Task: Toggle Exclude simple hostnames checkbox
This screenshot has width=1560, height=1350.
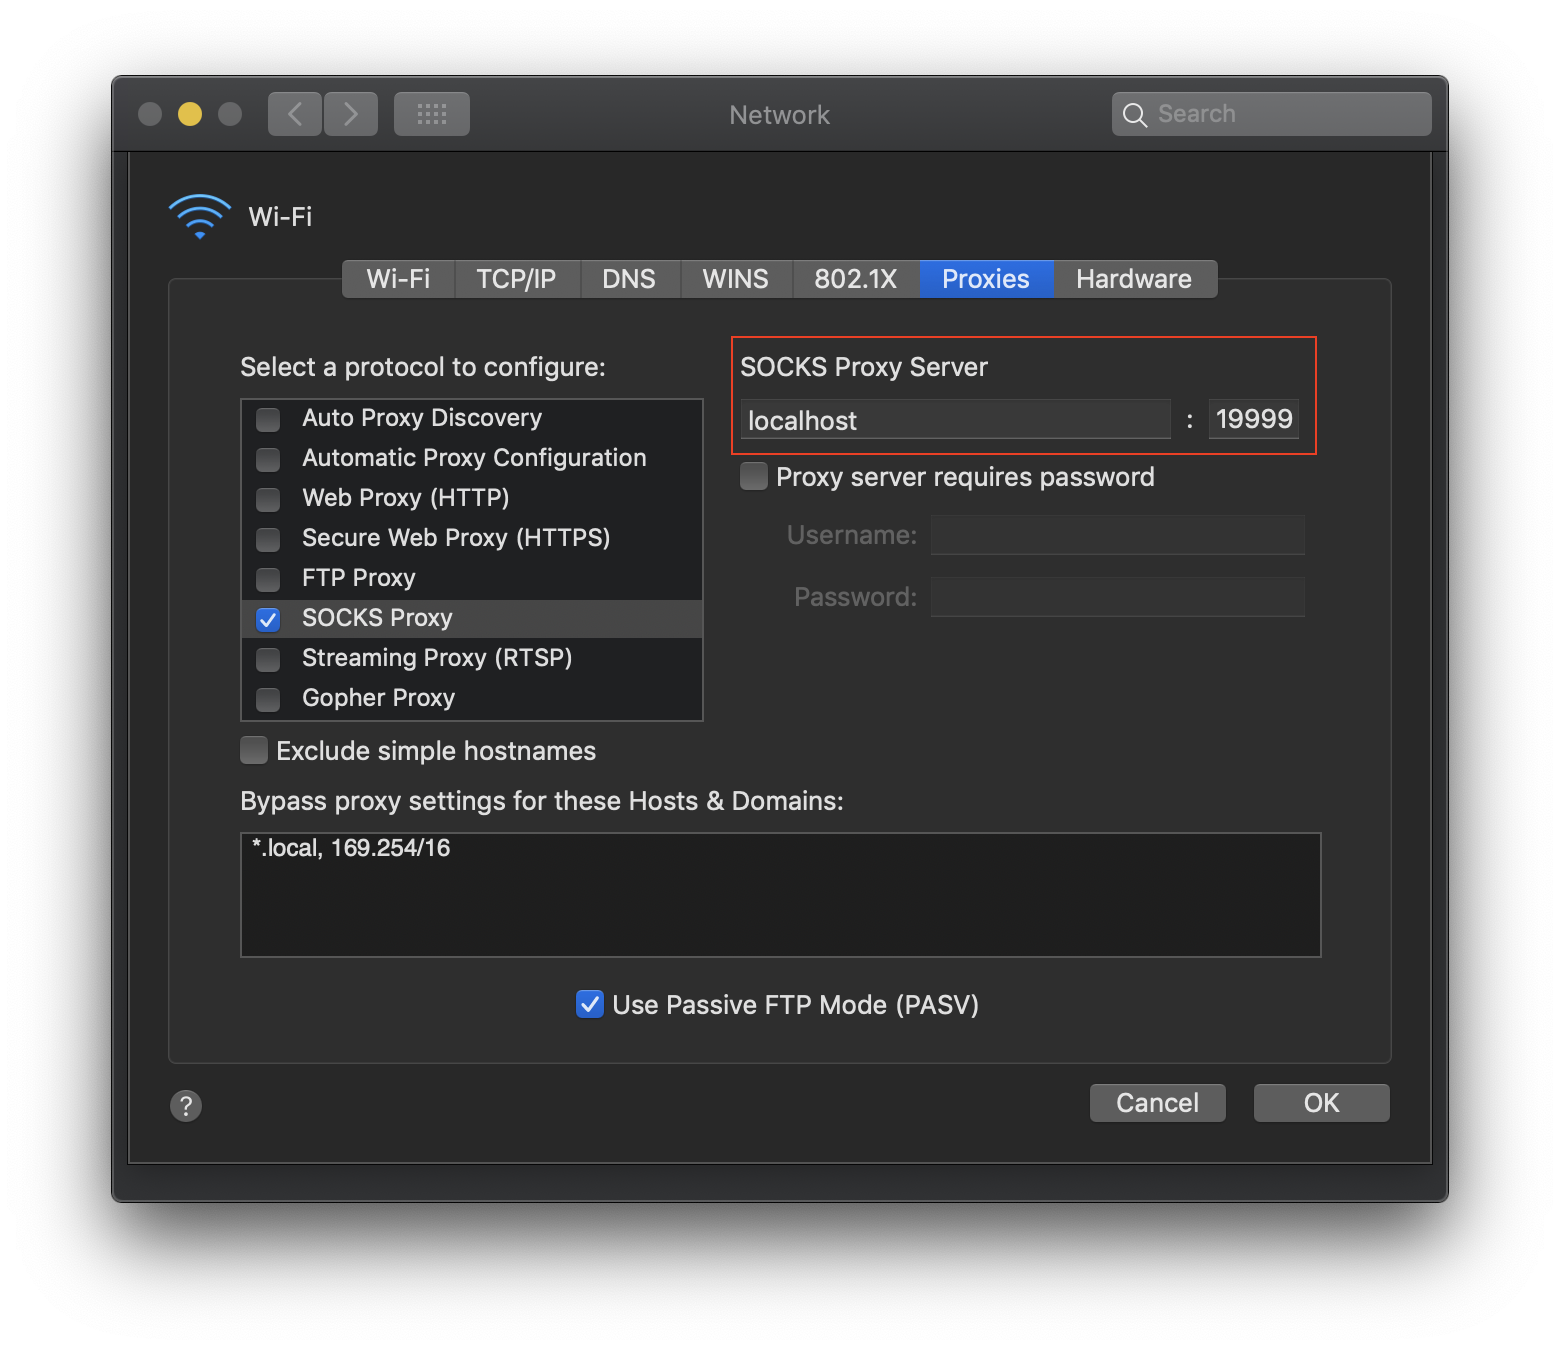Action: (254, 750)
